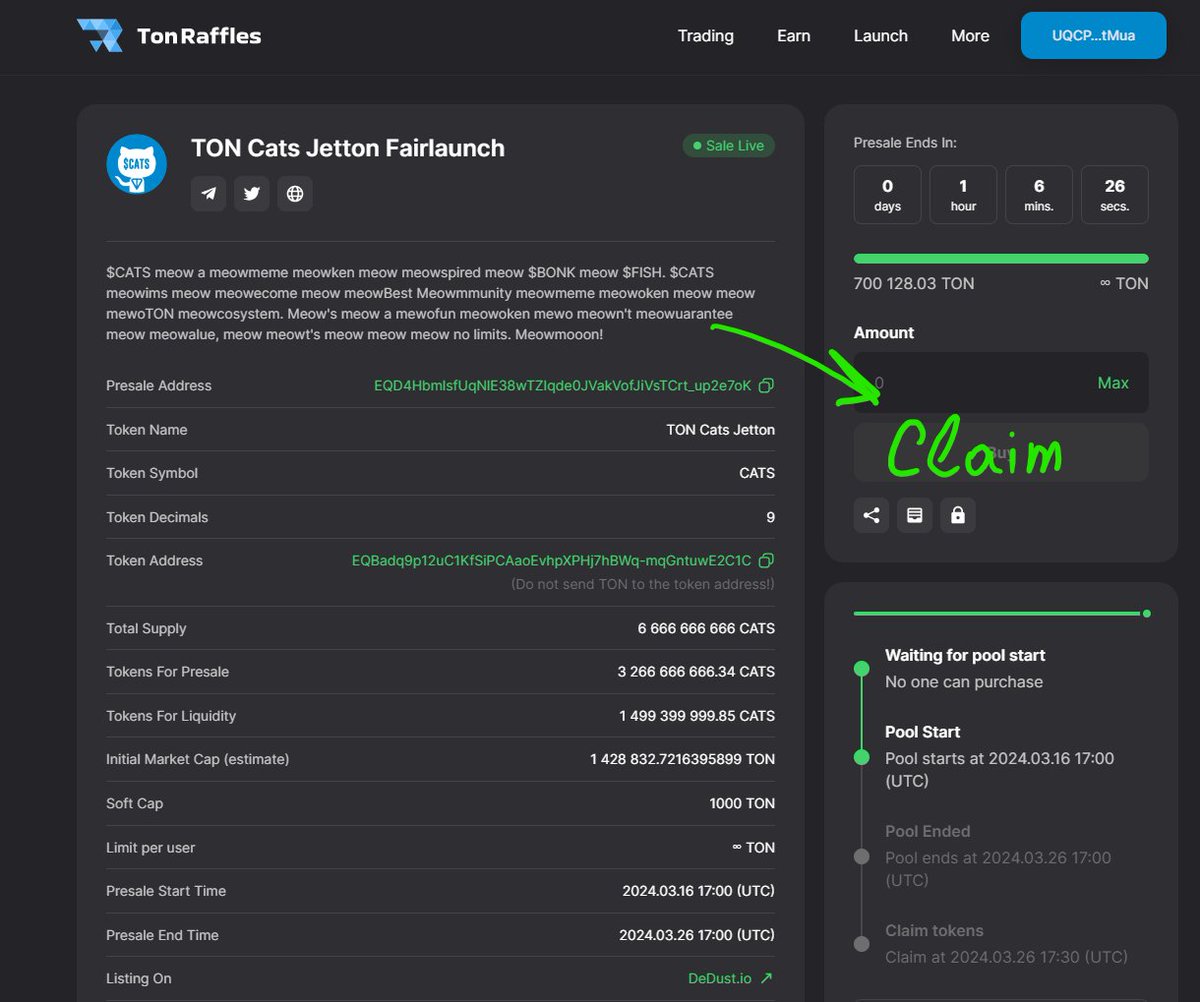
Task: Click the Tokens For Presale value
Action: click(696, 672)
